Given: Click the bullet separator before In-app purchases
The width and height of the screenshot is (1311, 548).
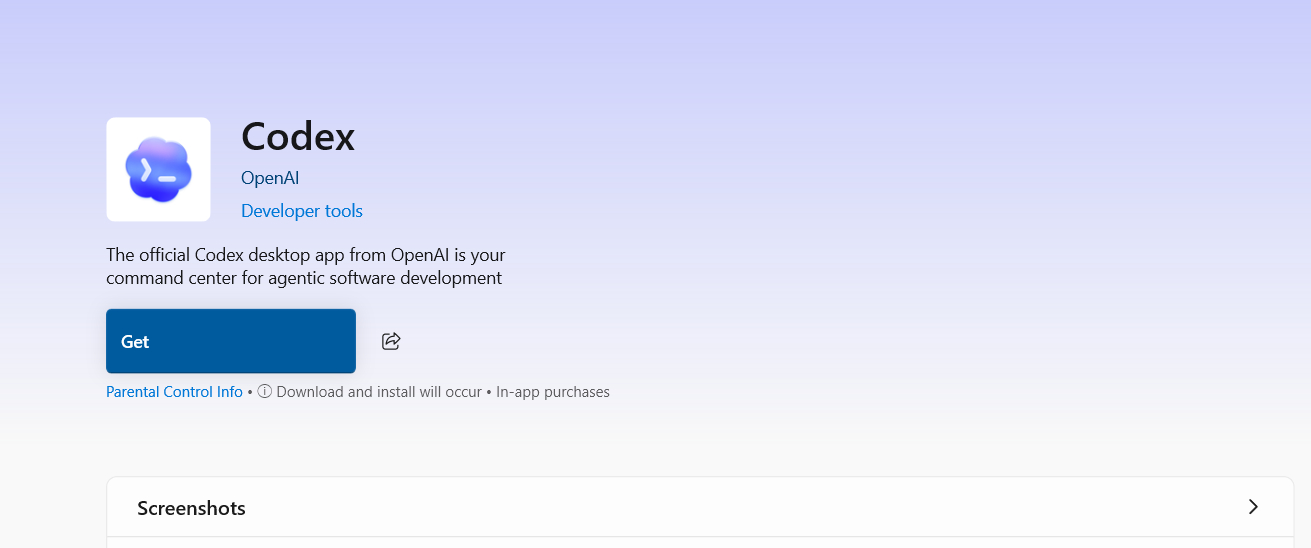Looking at the screenshot, I should 489,392.
